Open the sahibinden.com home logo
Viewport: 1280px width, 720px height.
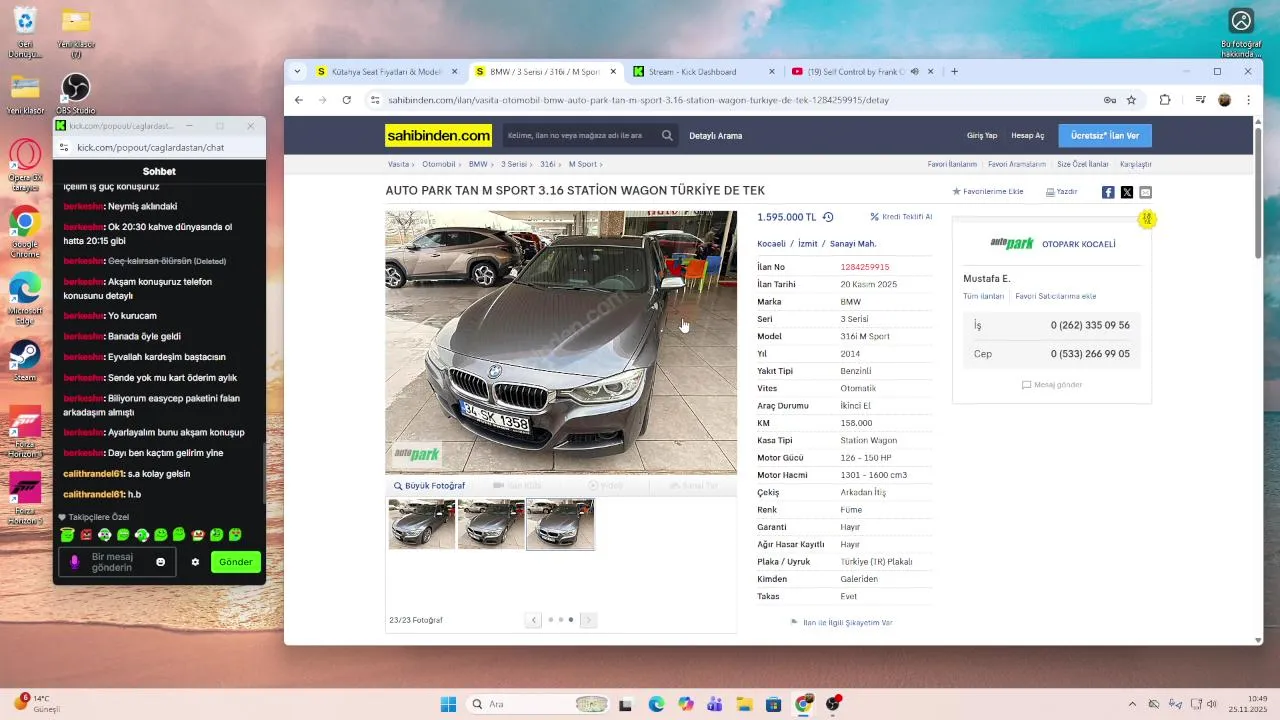click(x=438, y=135)
